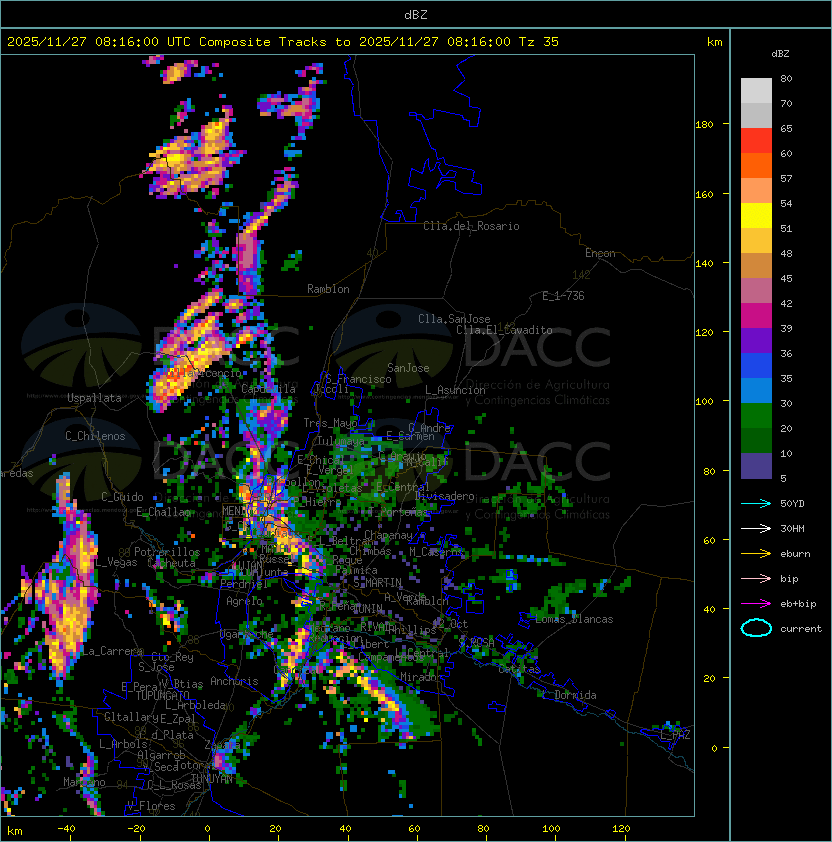Click the '-40' km tick on horizontal axis
The height and width of the screenshot is (842, 832).
(x=67, y=829)
